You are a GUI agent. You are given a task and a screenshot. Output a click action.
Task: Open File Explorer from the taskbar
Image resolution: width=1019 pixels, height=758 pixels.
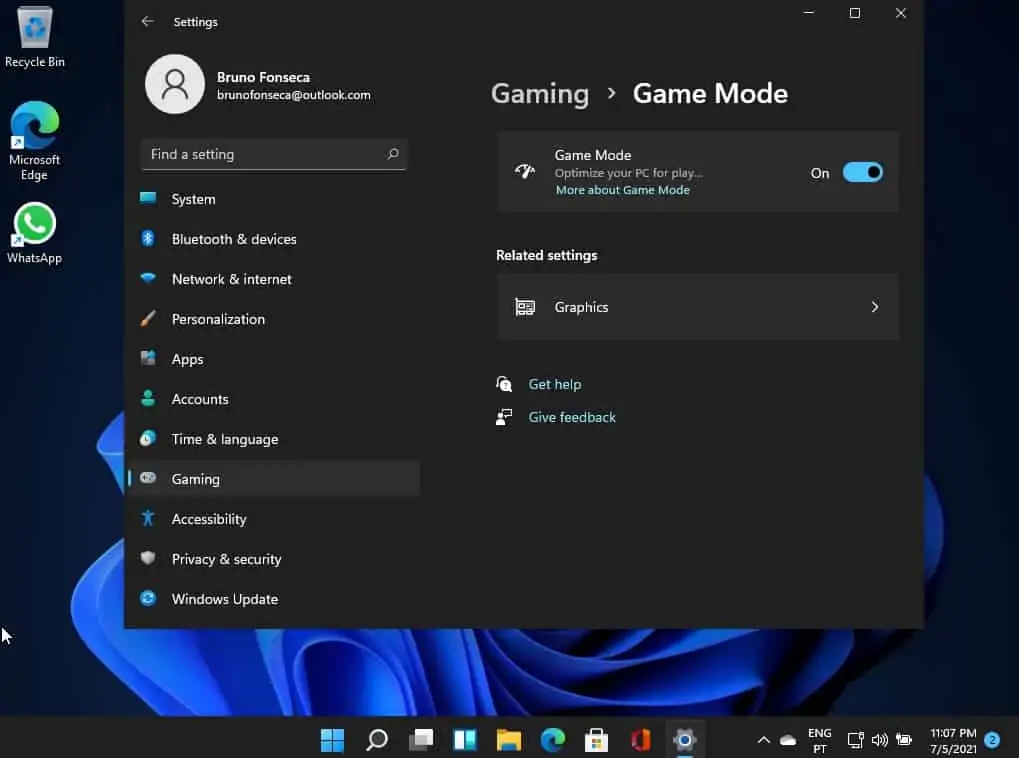(x=509, y=740)
